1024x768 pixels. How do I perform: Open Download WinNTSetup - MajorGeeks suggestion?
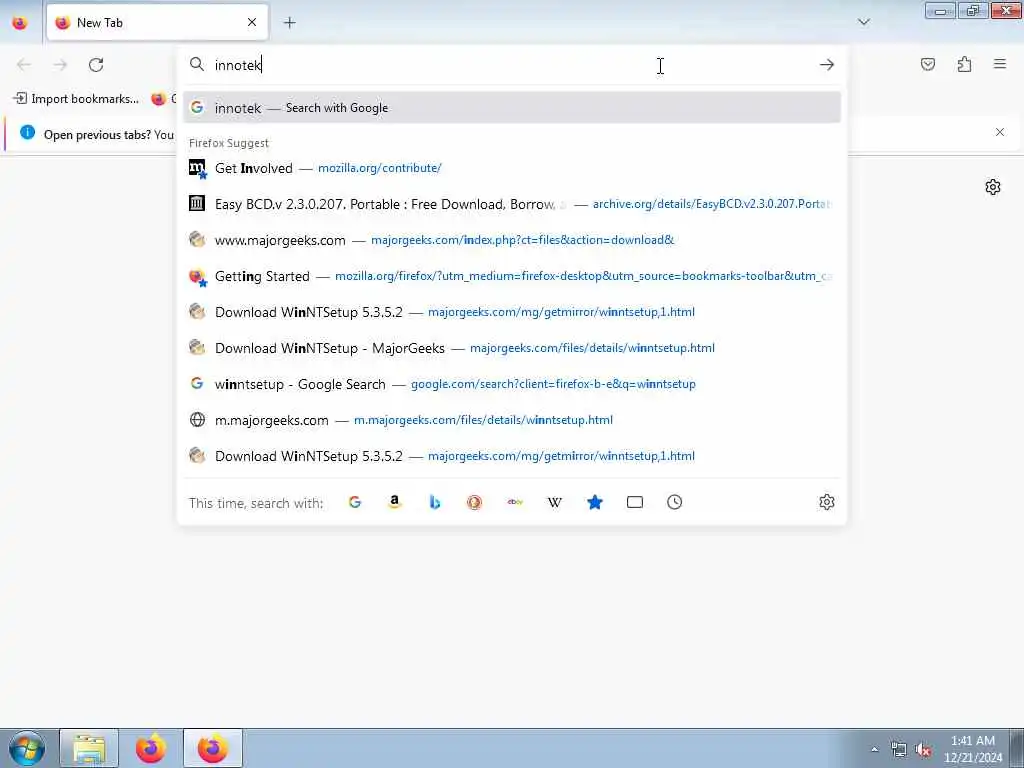coord(512,347)
